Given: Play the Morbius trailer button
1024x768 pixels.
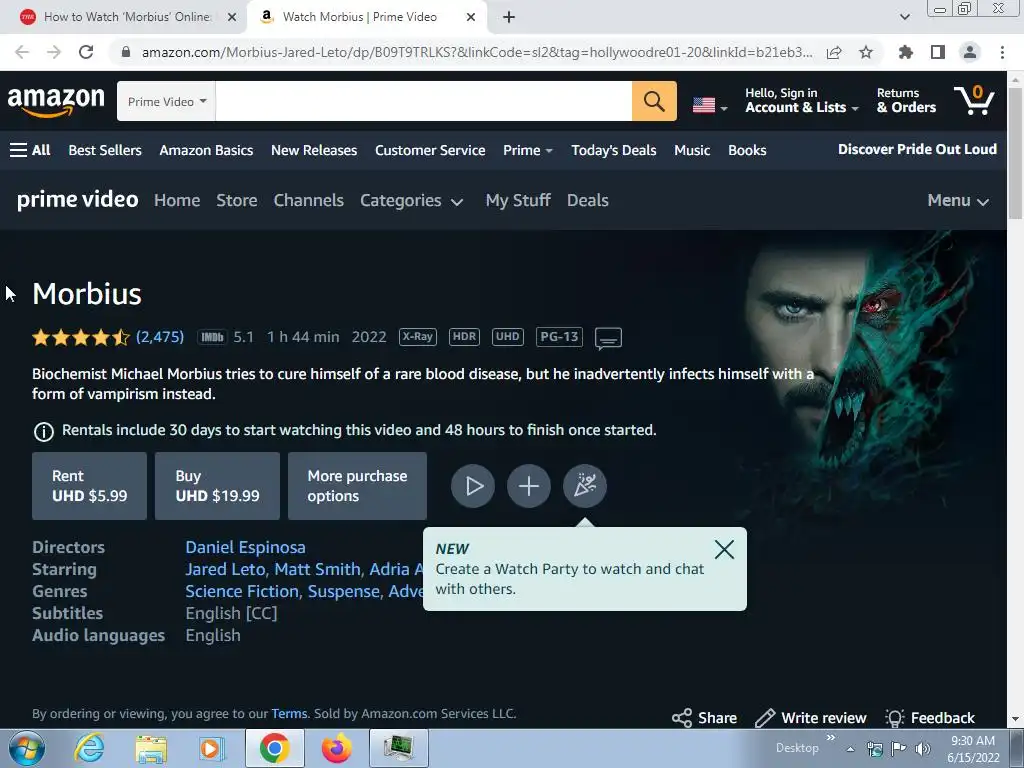Looking at the screenshot, I should pyautogui.click(x=472, y=486).
